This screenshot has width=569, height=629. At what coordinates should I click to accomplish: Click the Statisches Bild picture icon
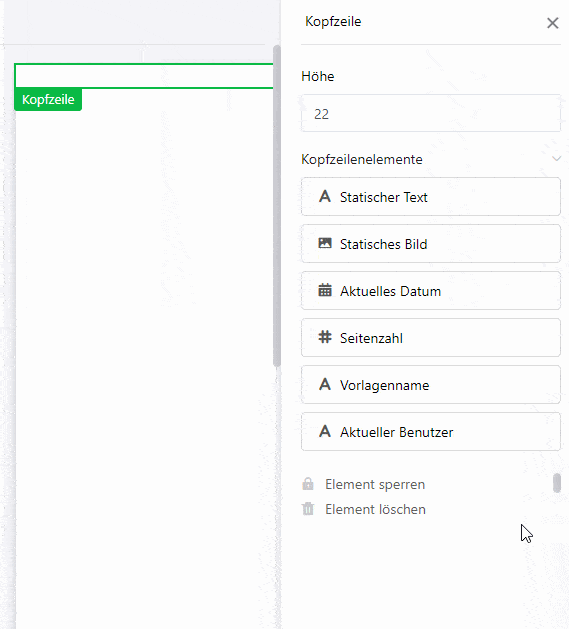325,243
